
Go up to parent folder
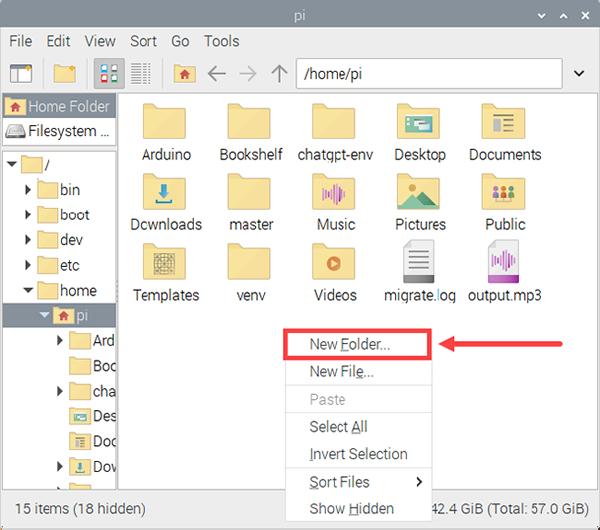(279, 73)
